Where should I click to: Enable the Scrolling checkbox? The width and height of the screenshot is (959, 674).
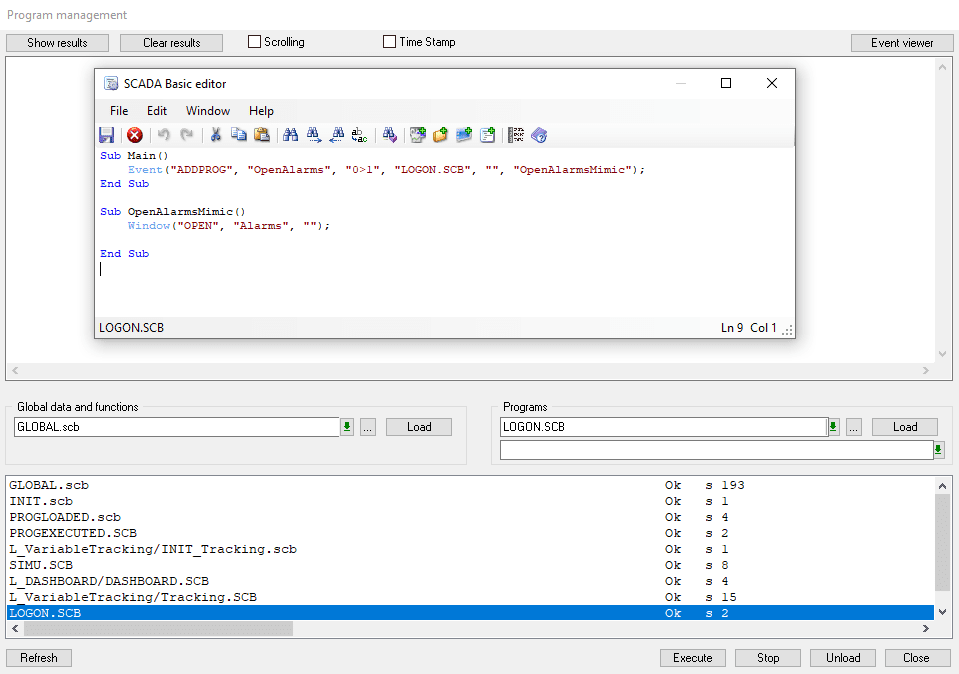point(255,42)
